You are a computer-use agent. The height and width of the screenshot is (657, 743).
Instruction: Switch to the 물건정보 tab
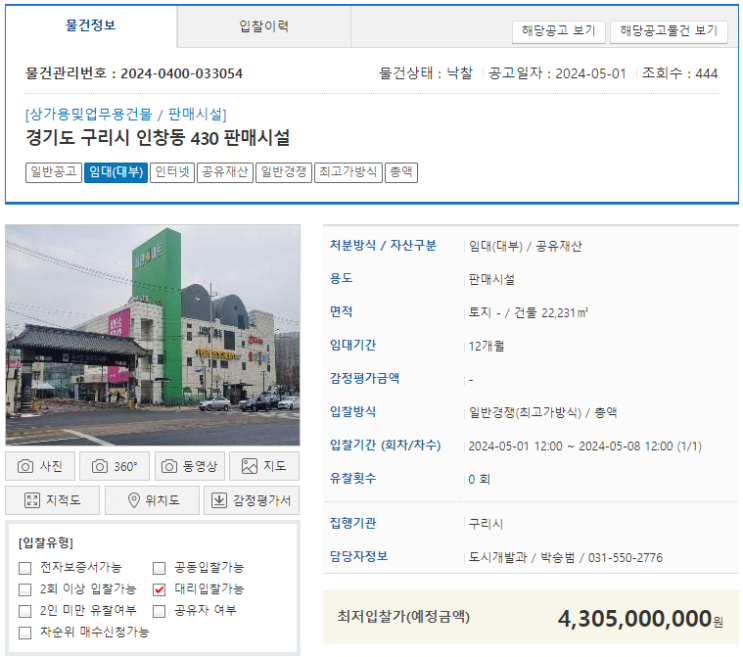tap(91, 26)
